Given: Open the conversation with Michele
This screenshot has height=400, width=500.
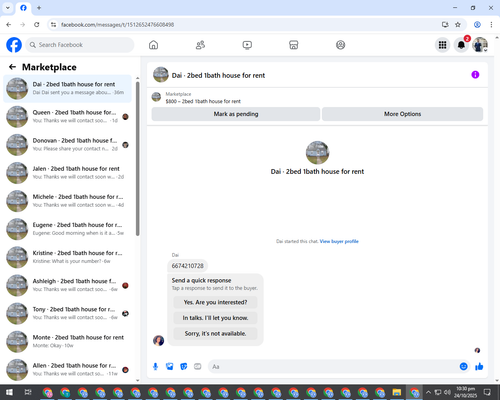Looking at the screenshot, I should click(x=67, y=201).
